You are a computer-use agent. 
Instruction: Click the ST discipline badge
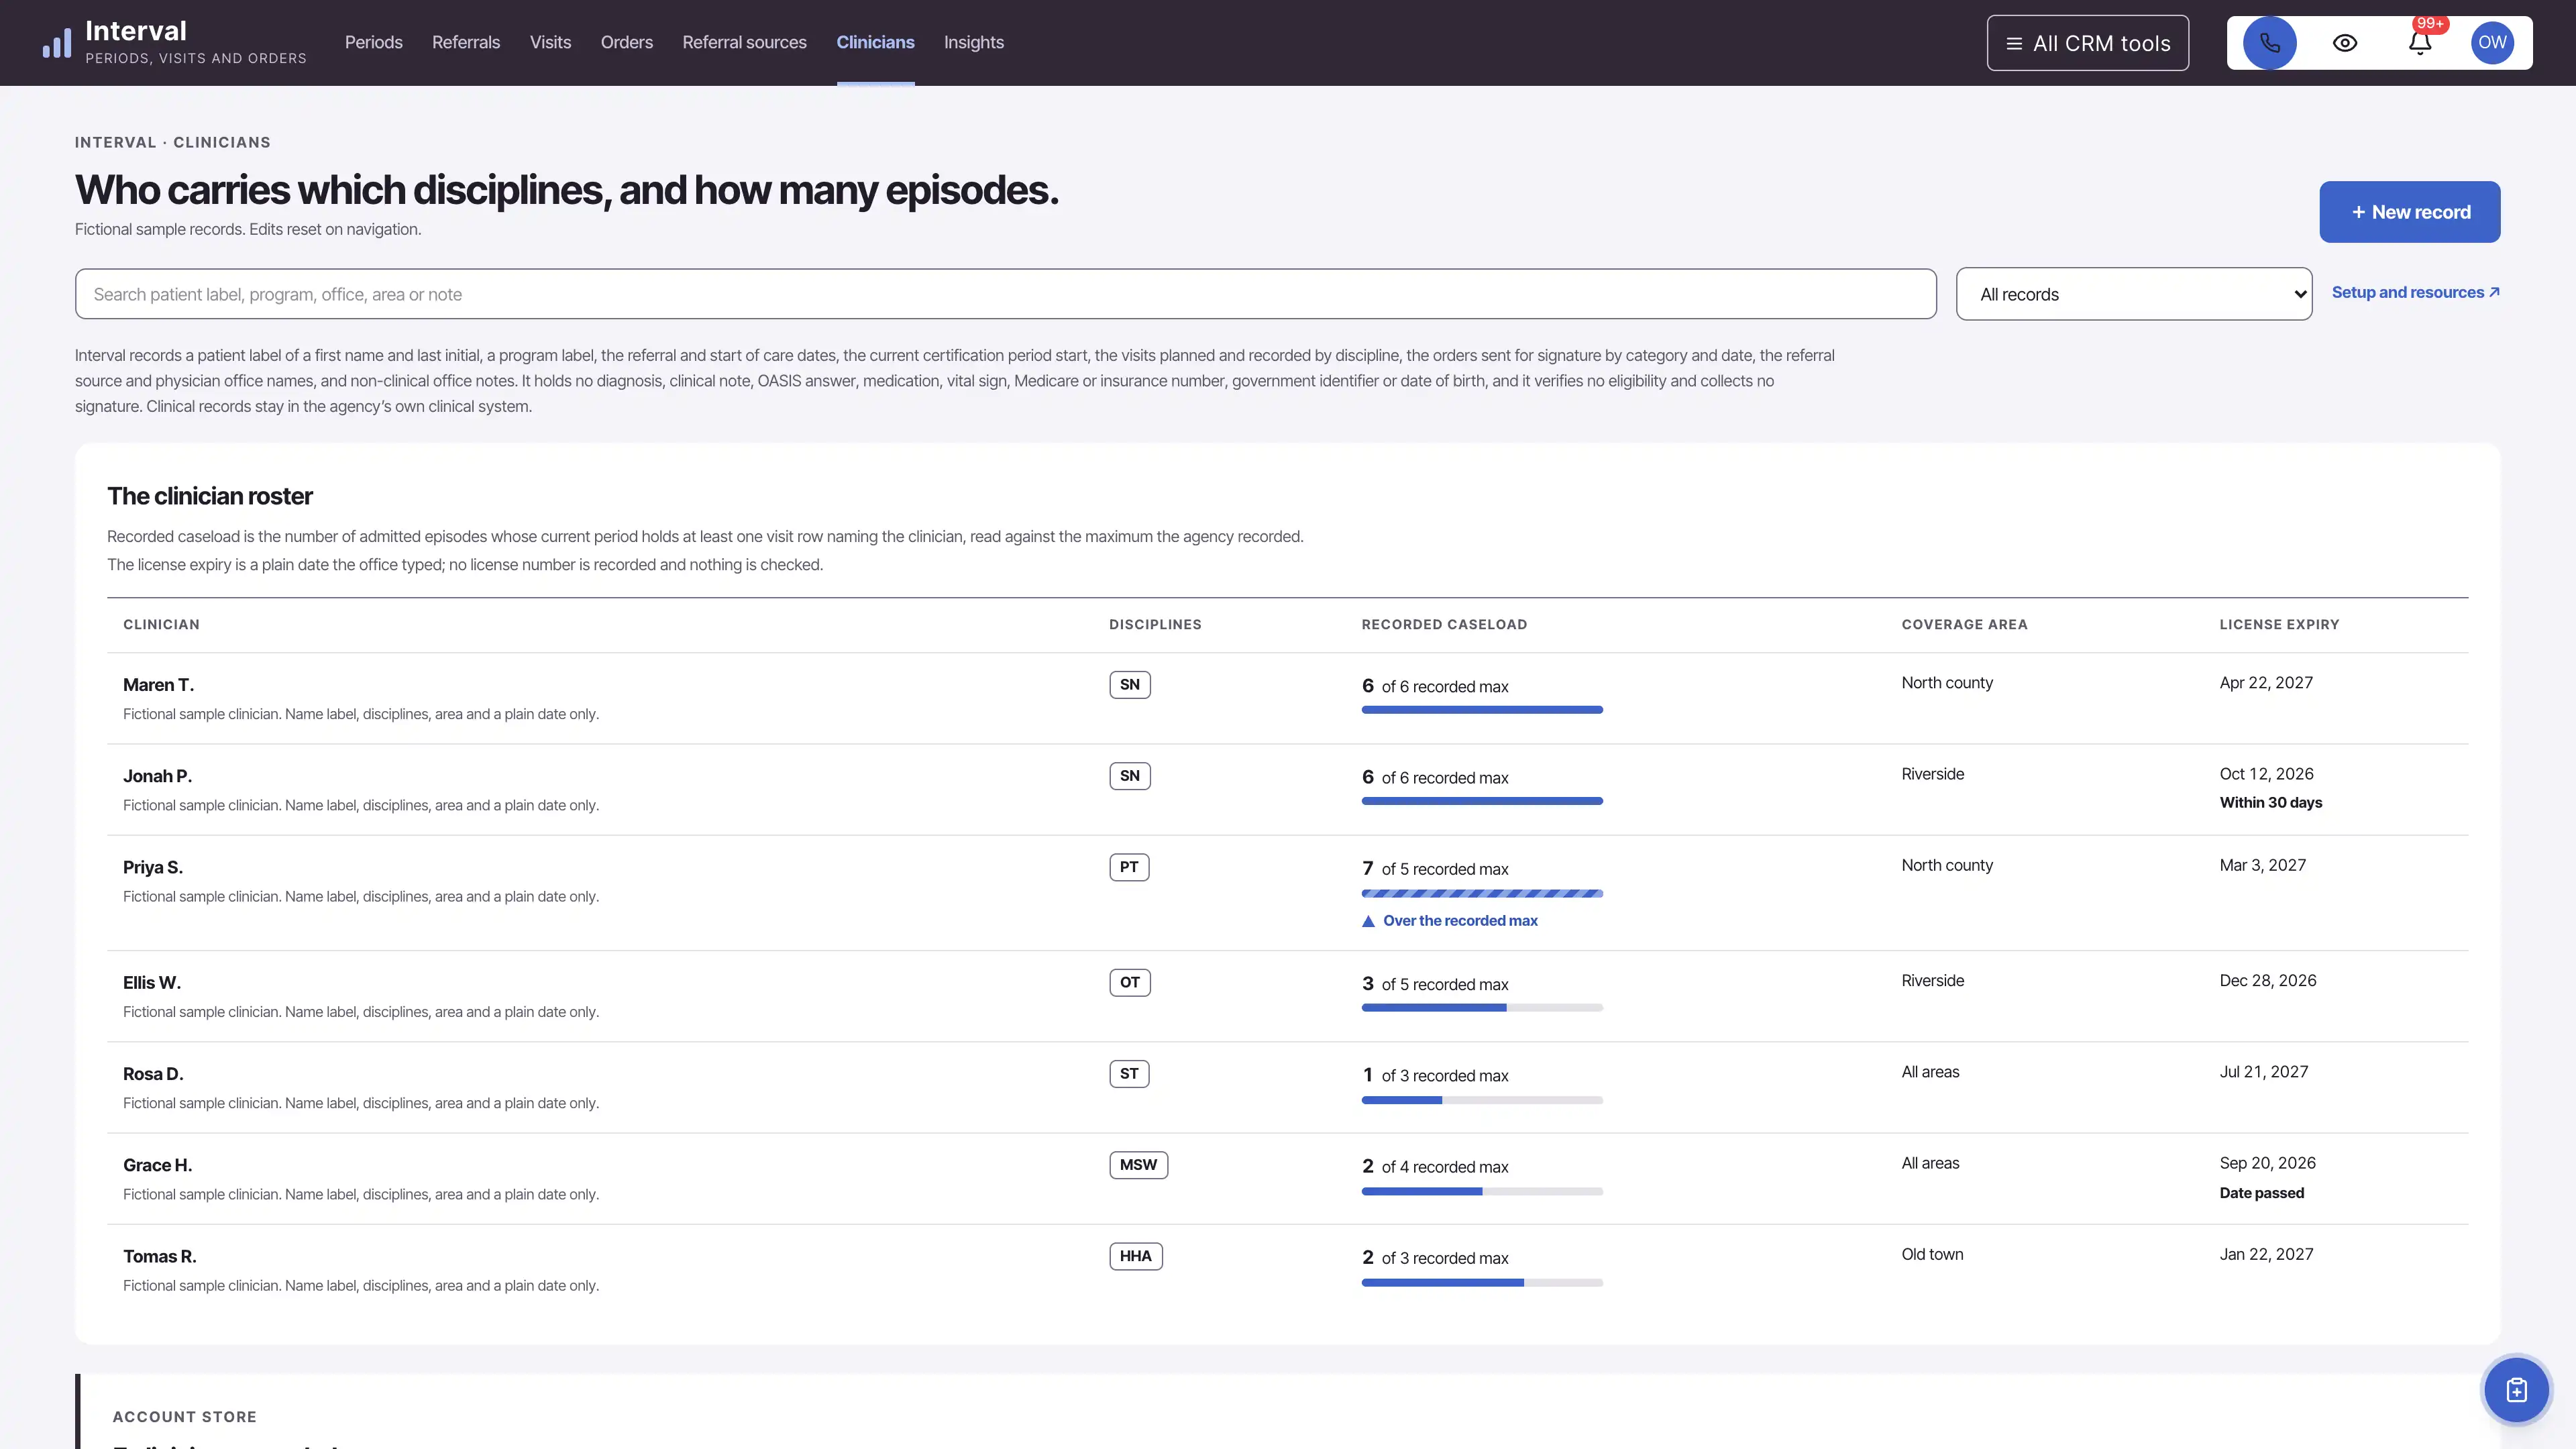tap(1129, 1074)
